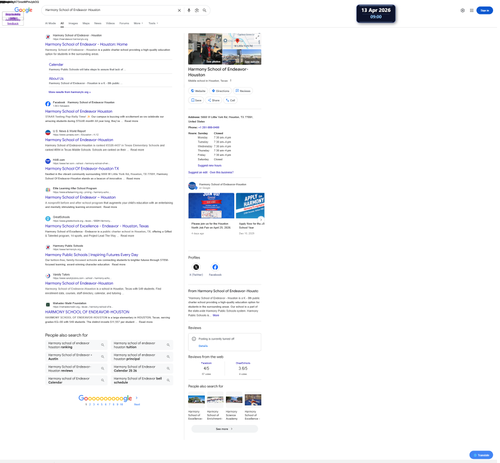Click 'Own this business?' link
500x463 pixels.
click(222, 172)
